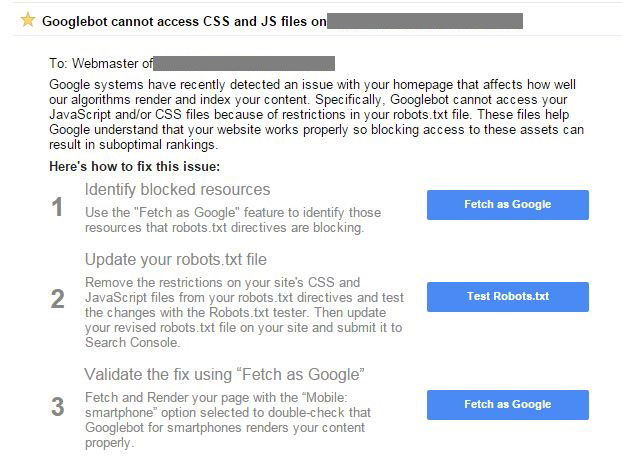Click the step number 3

(x=58, y=407)
